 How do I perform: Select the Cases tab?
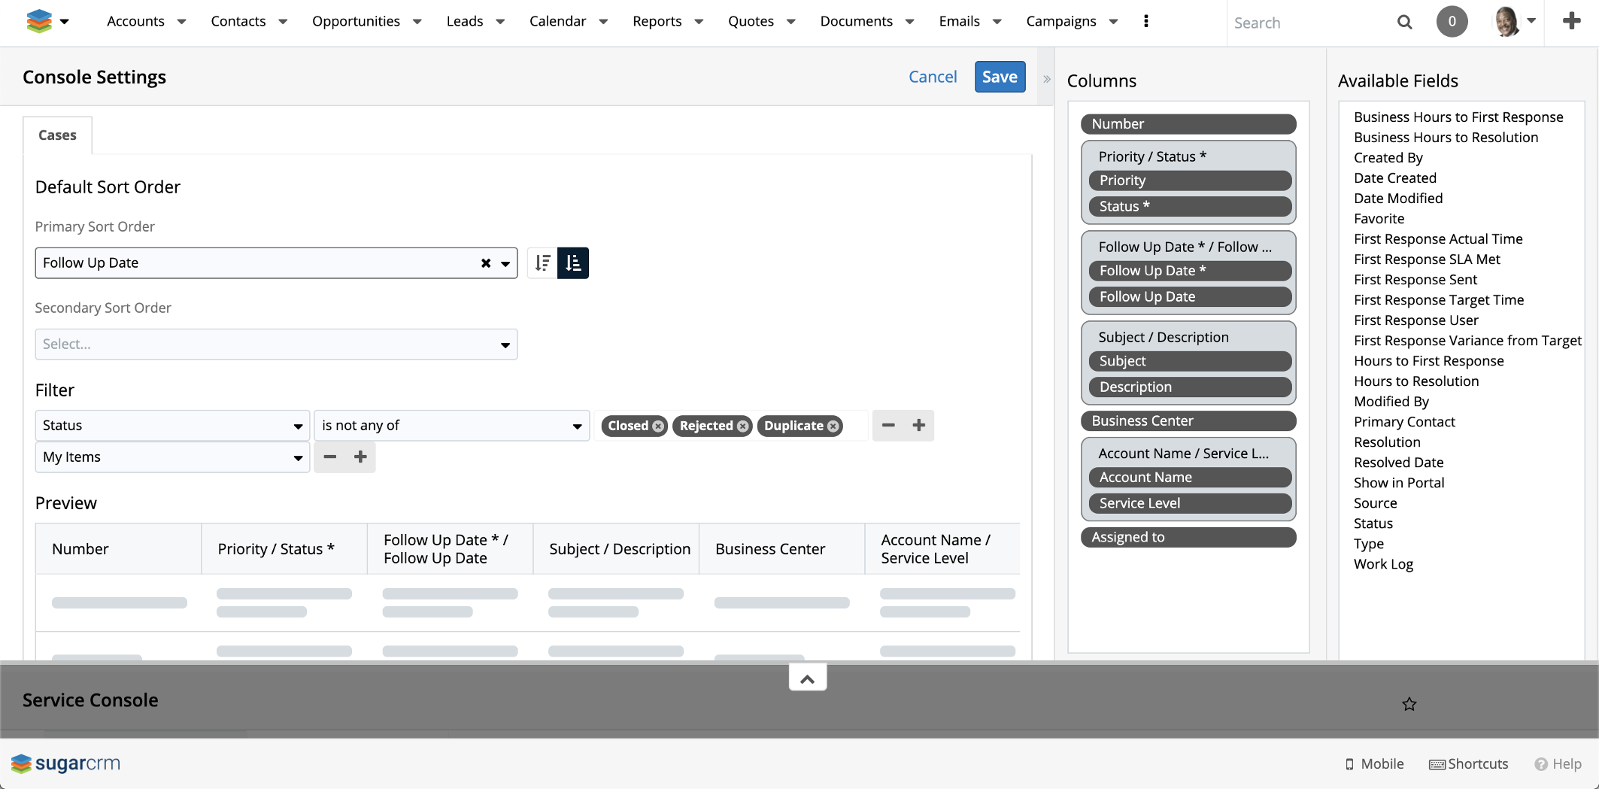[57, 135]
